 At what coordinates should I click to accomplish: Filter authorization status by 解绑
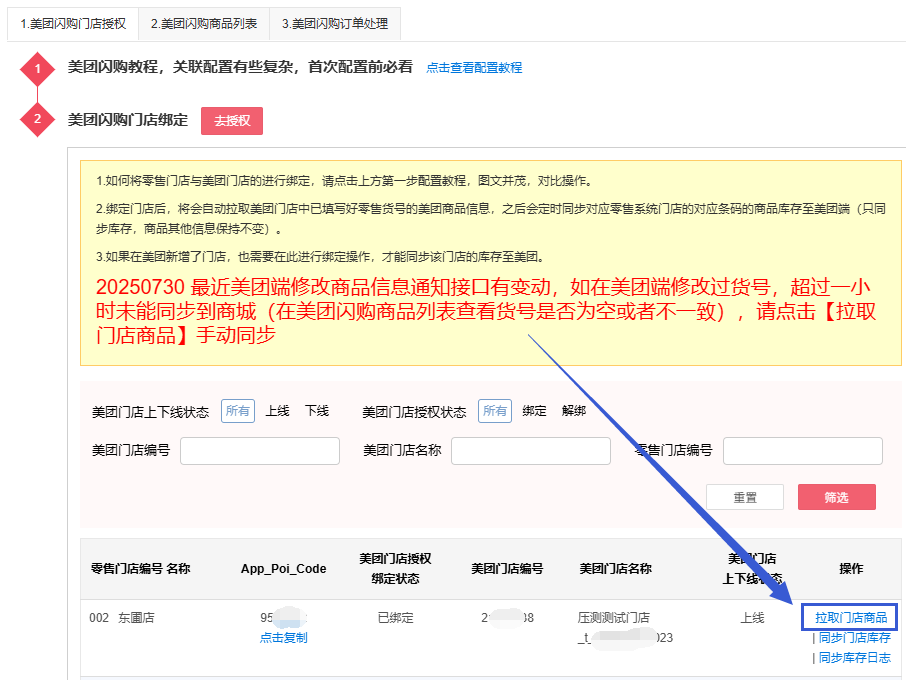(574, 411)
